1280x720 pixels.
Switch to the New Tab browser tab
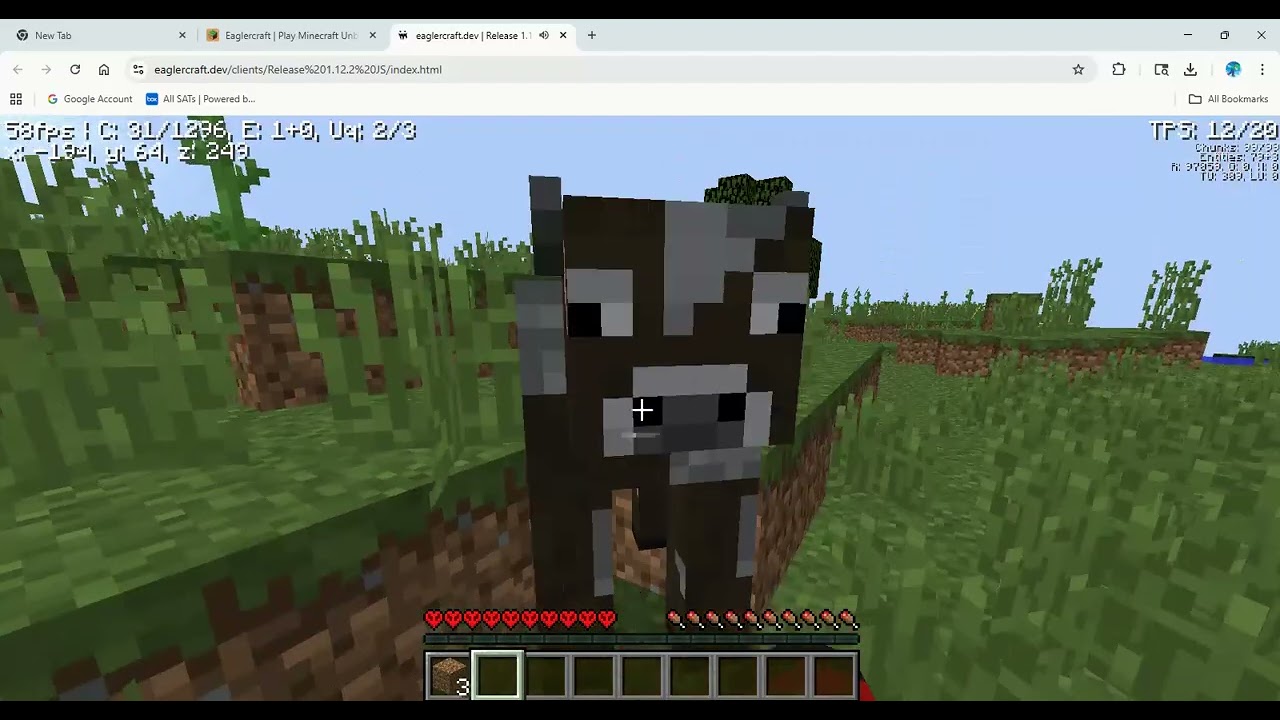pyautogui.click(x=100, y=35)
